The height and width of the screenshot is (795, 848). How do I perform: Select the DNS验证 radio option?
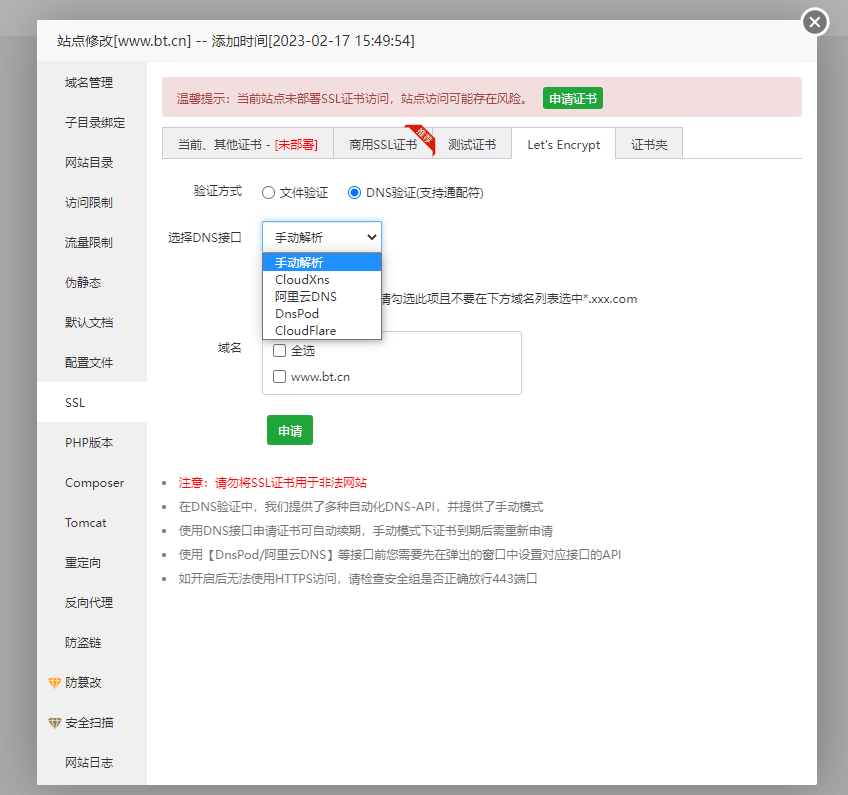(x=355, y=193)
